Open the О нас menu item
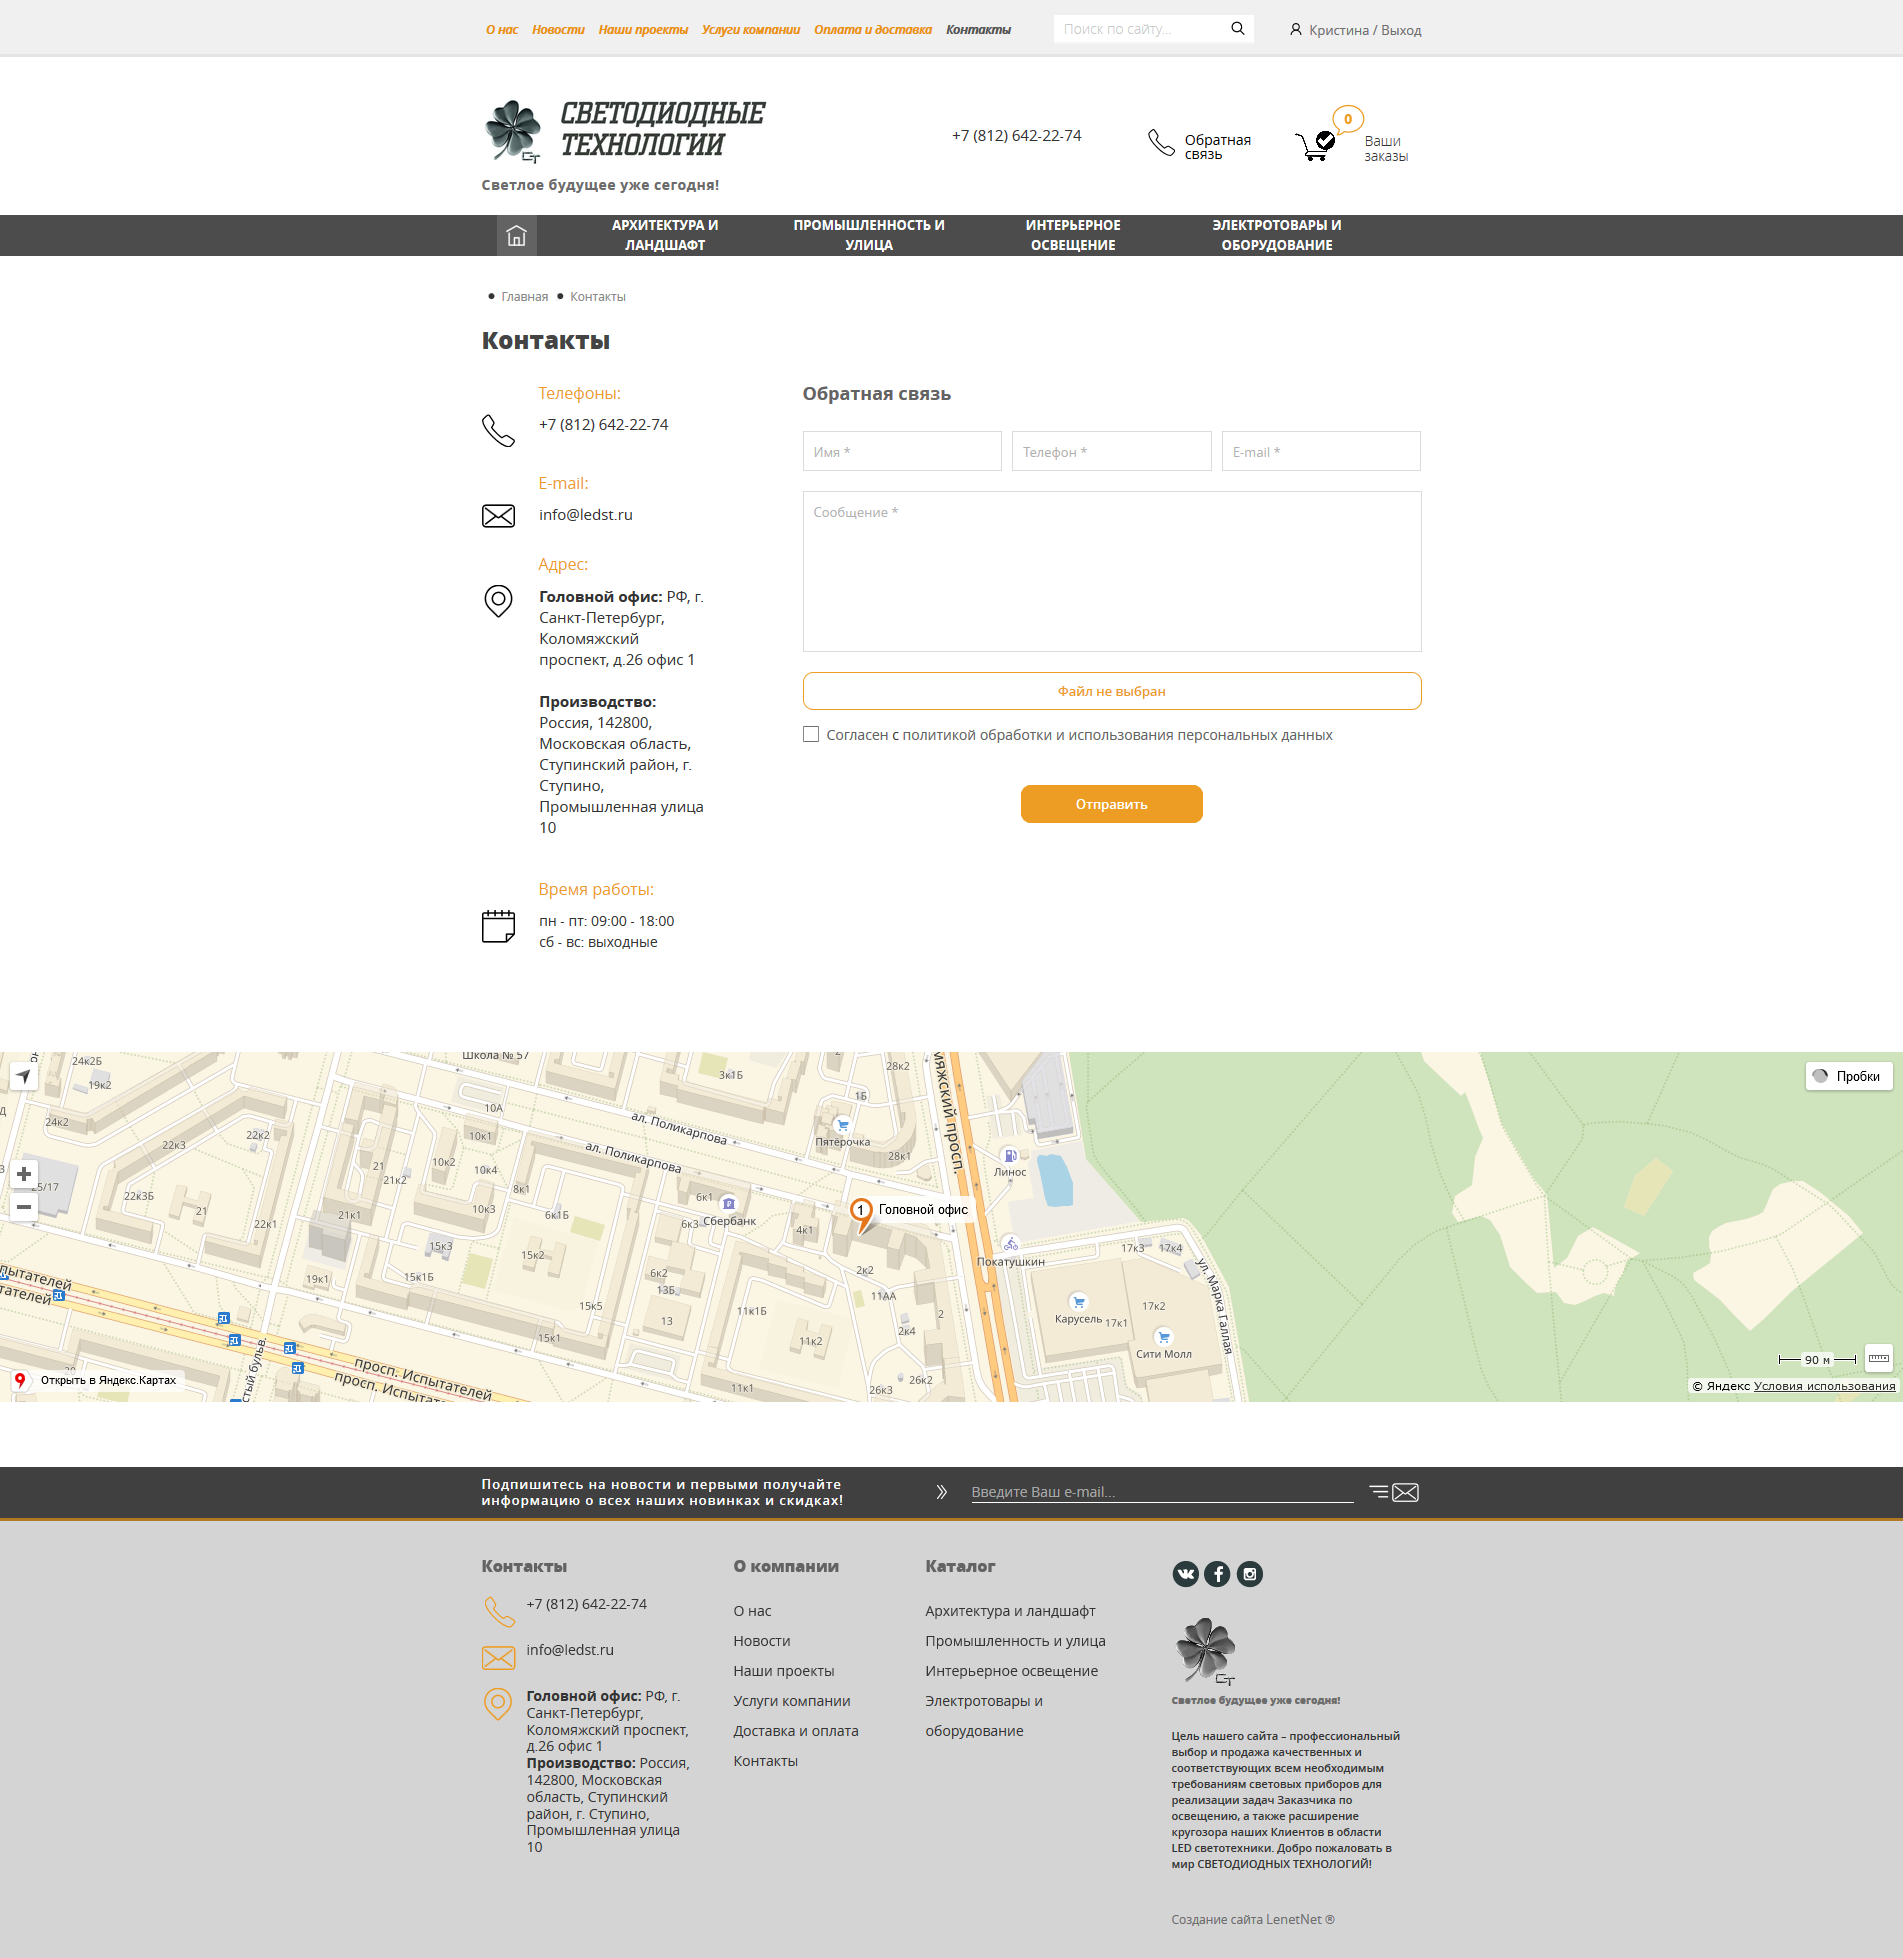1903x1958 pixels. (502, 30)
